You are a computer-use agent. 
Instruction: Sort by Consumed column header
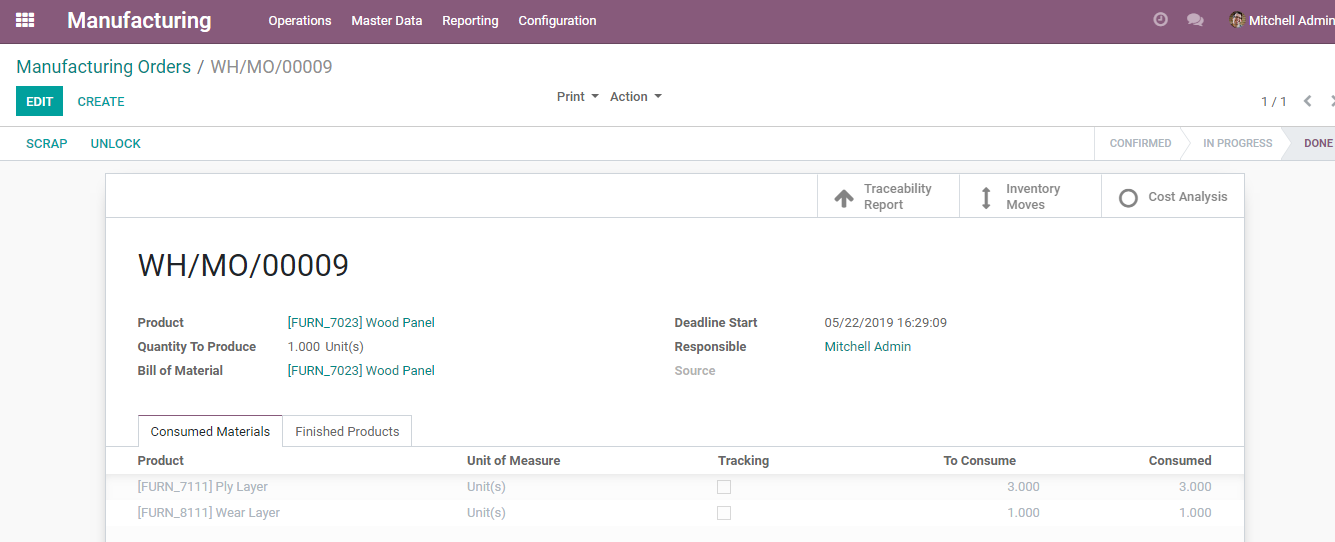click(1180, 461)
